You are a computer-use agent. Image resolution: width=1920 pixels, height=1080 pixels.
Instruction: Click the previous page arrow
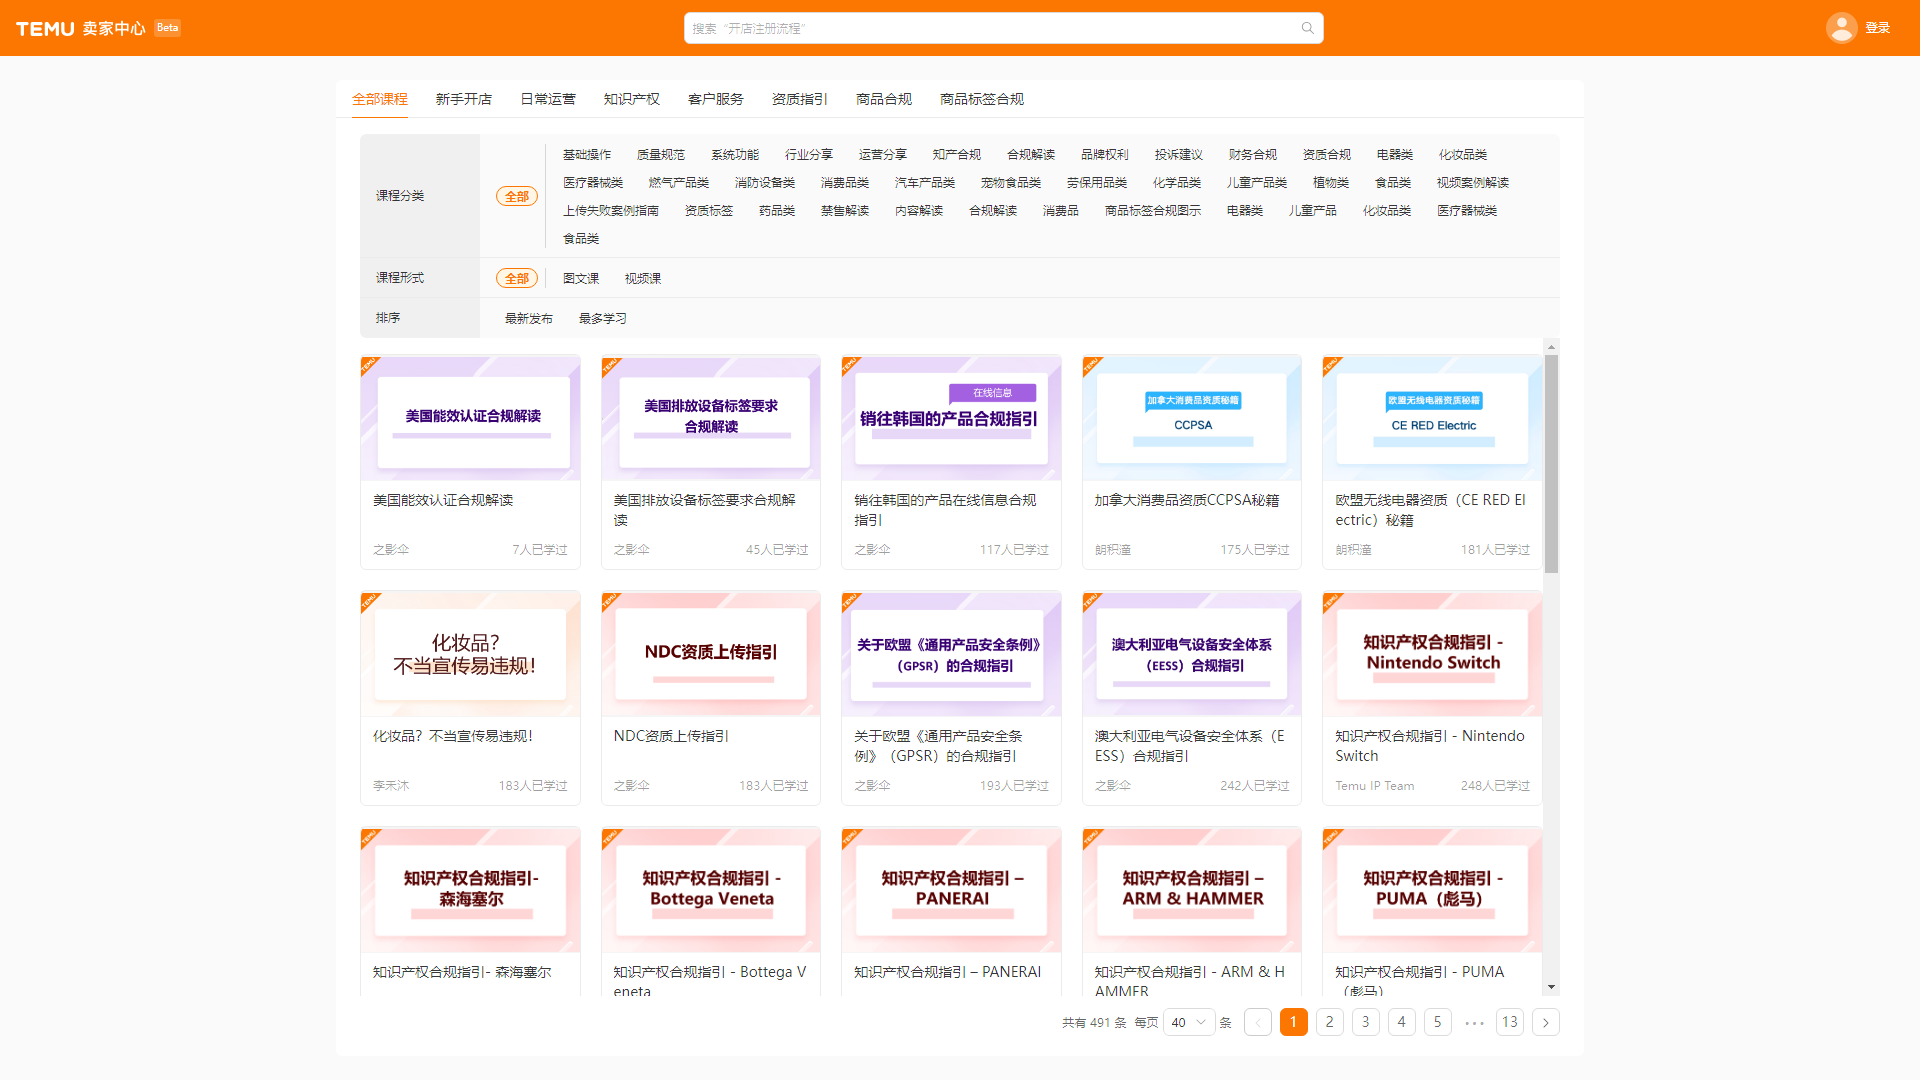1257,1022
